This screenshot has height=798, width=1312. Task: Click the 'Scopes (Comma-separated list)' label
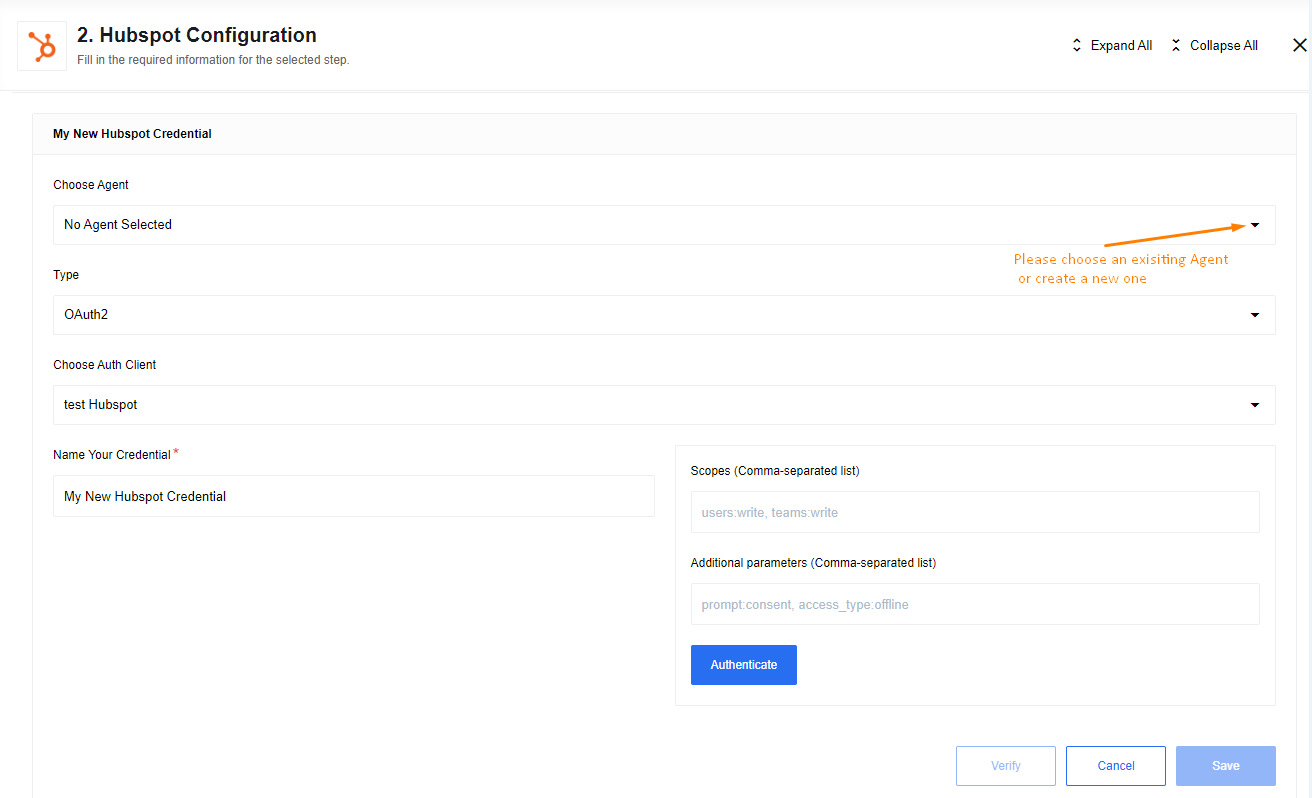[775, 471]
